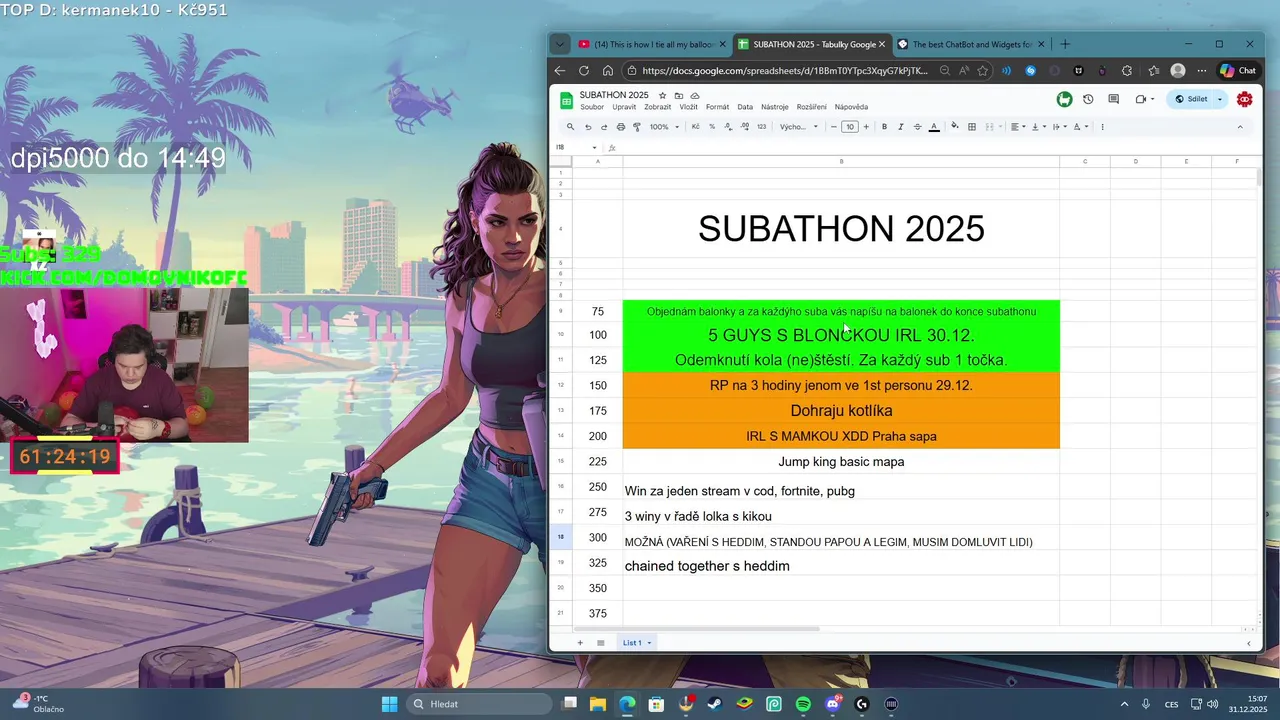Screen dimensions: 1280x720
Task: Click the search menus magnifier icon in Sheets toolbar
Action: click(x=571, y=127)
